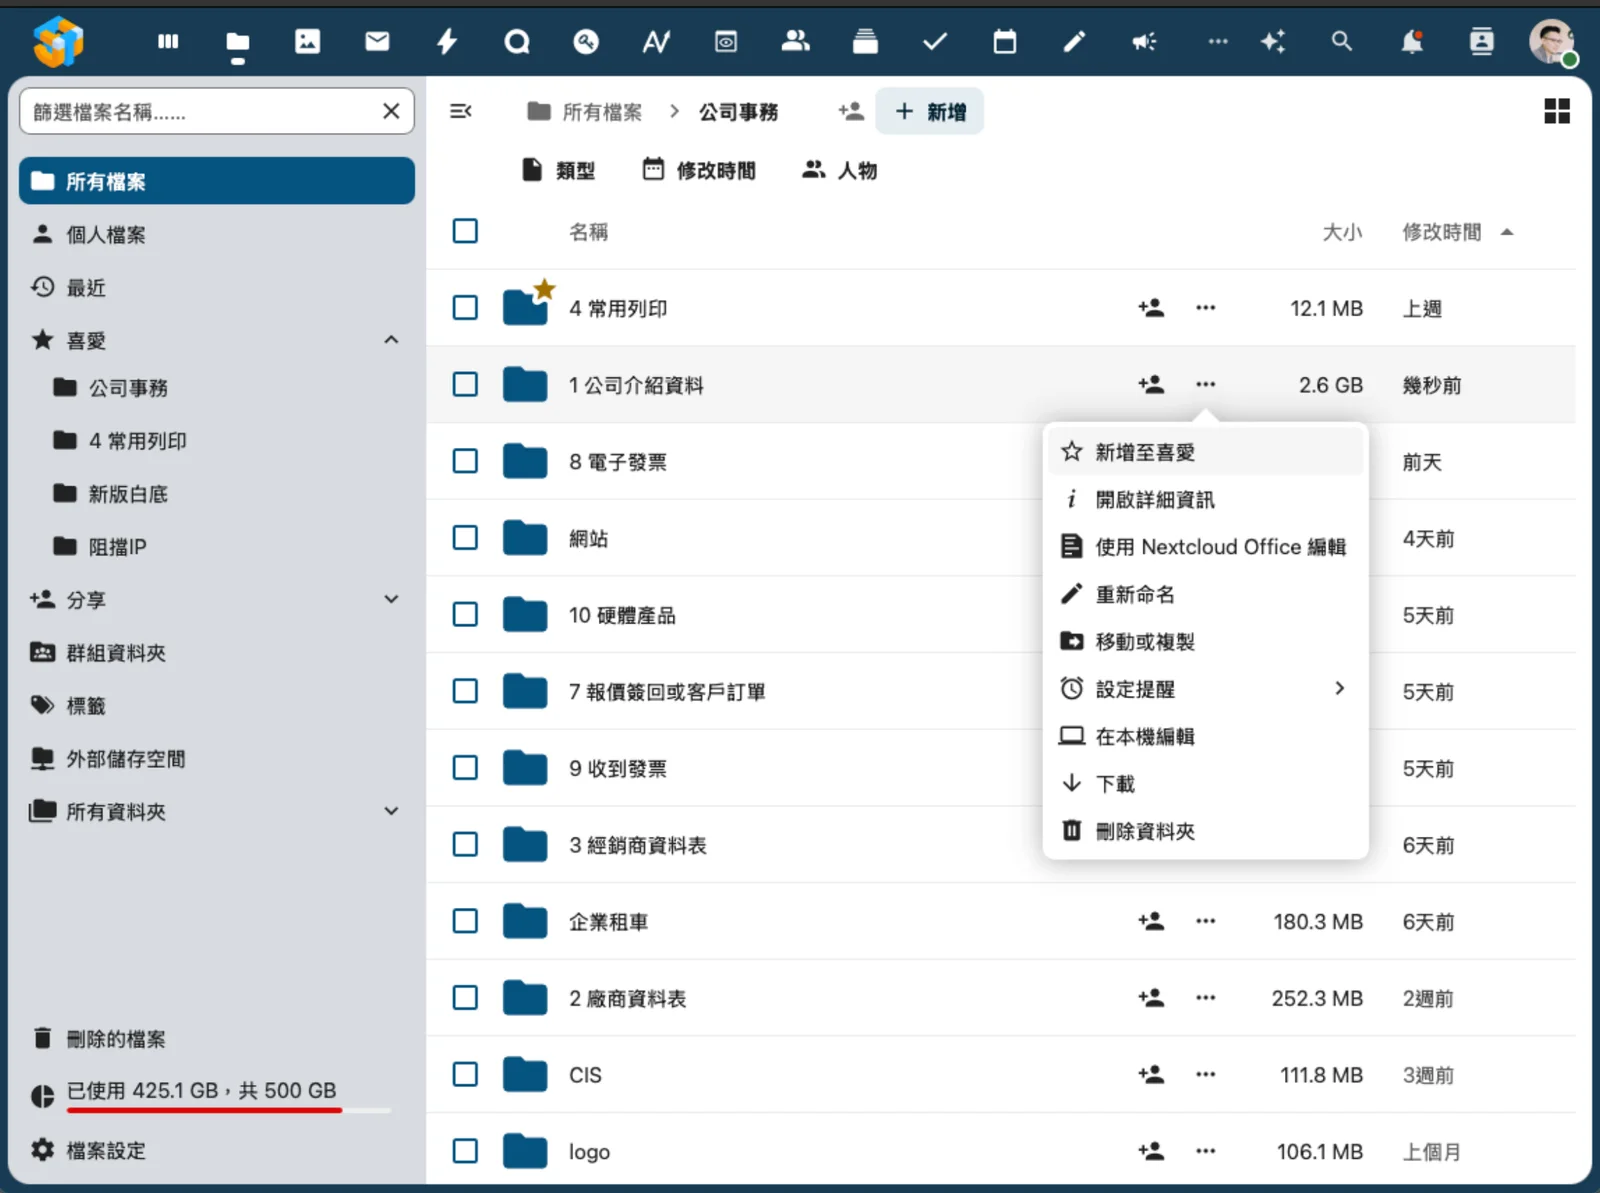
Task: Select the 4 常用列印 folder checkbox
Action: [x=465, y=308]
